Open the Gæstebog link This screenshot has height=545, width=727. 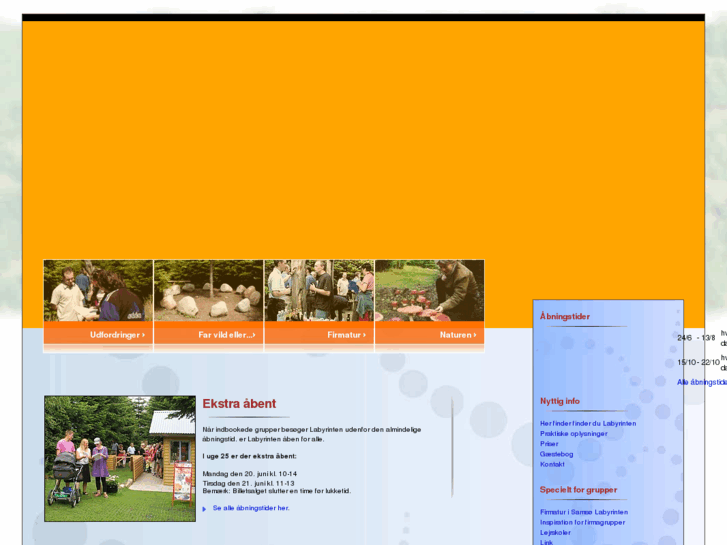tap(556, 454)
